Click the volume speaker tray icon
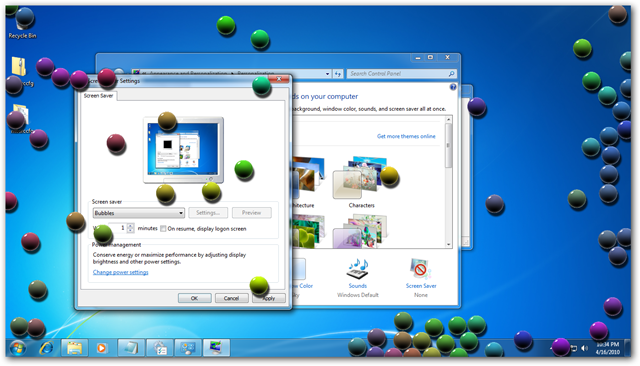Screen dimensions: 640x366 click(584, 348)
